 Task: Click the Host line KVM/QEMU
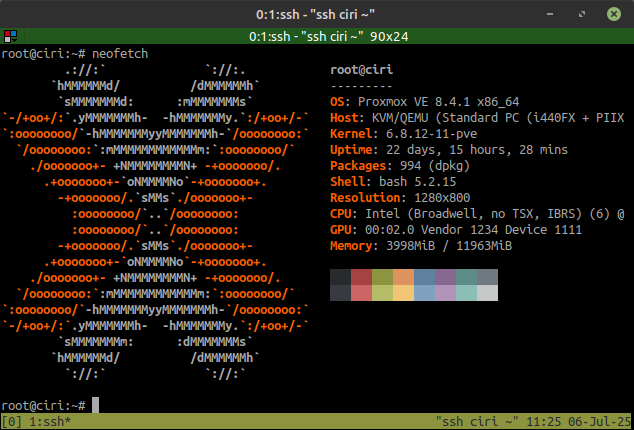[x=477, y=118]
